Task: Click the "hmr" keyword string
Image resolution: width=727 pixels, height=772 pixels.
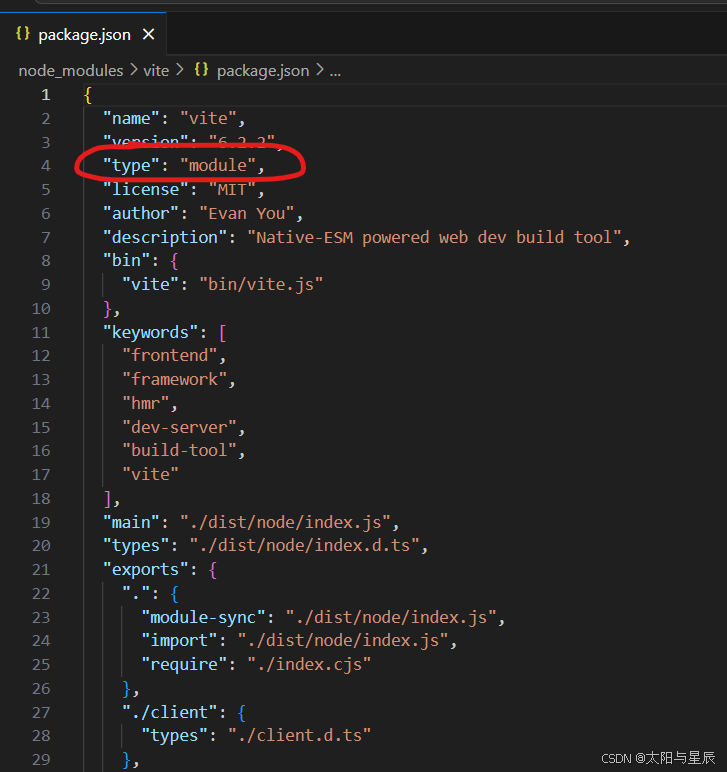Action: pyautogui.click(x=146, y=404)
